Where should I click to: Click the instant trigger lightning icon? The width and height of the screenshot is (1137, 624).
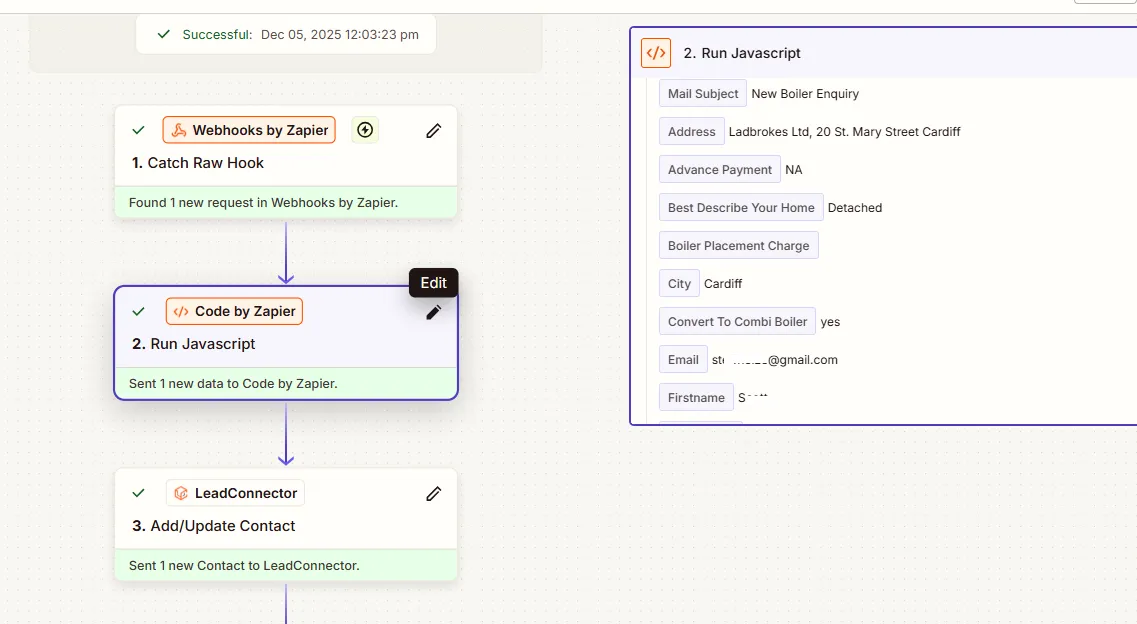click(x=365, y=130)
